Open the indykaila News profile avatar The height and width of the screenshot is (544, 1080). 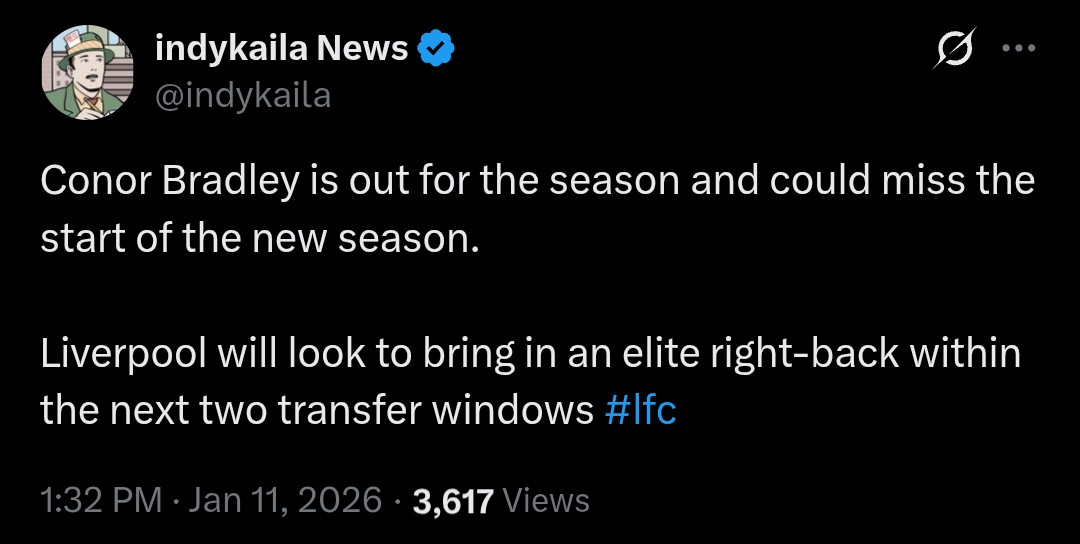pyautogui.click(x=87, y=71)
